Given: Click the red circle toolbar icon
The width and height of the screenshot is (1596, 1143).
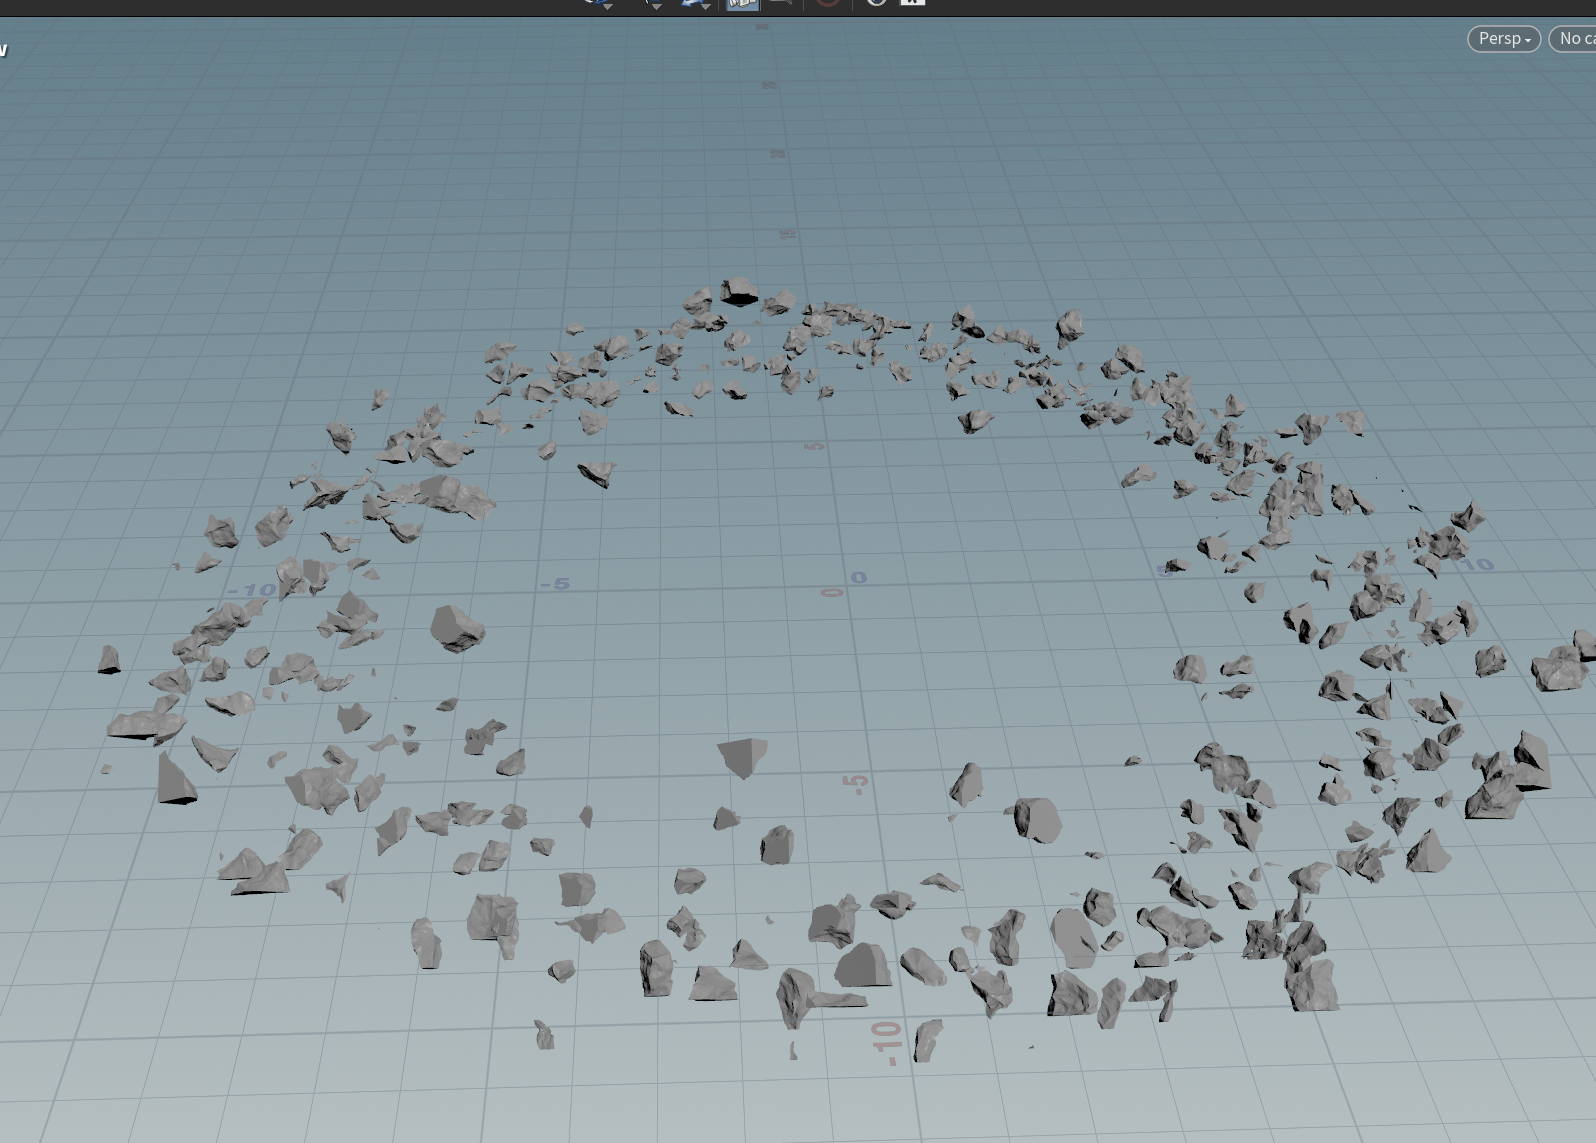Looking at the screenshot, I should 827,3.
